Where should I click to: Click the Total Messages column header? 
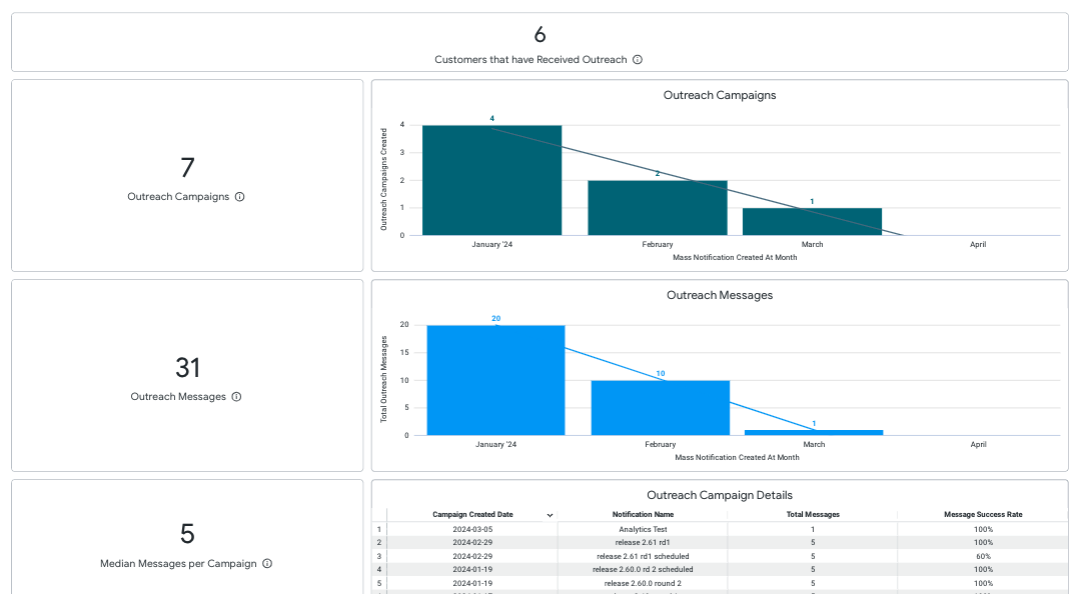[812, 515]
